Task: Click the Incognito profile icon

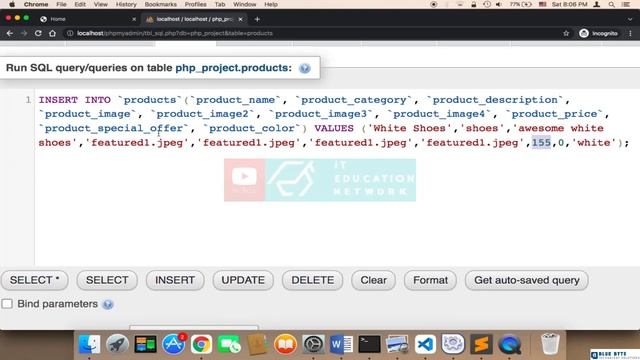Action: (599, 33)
